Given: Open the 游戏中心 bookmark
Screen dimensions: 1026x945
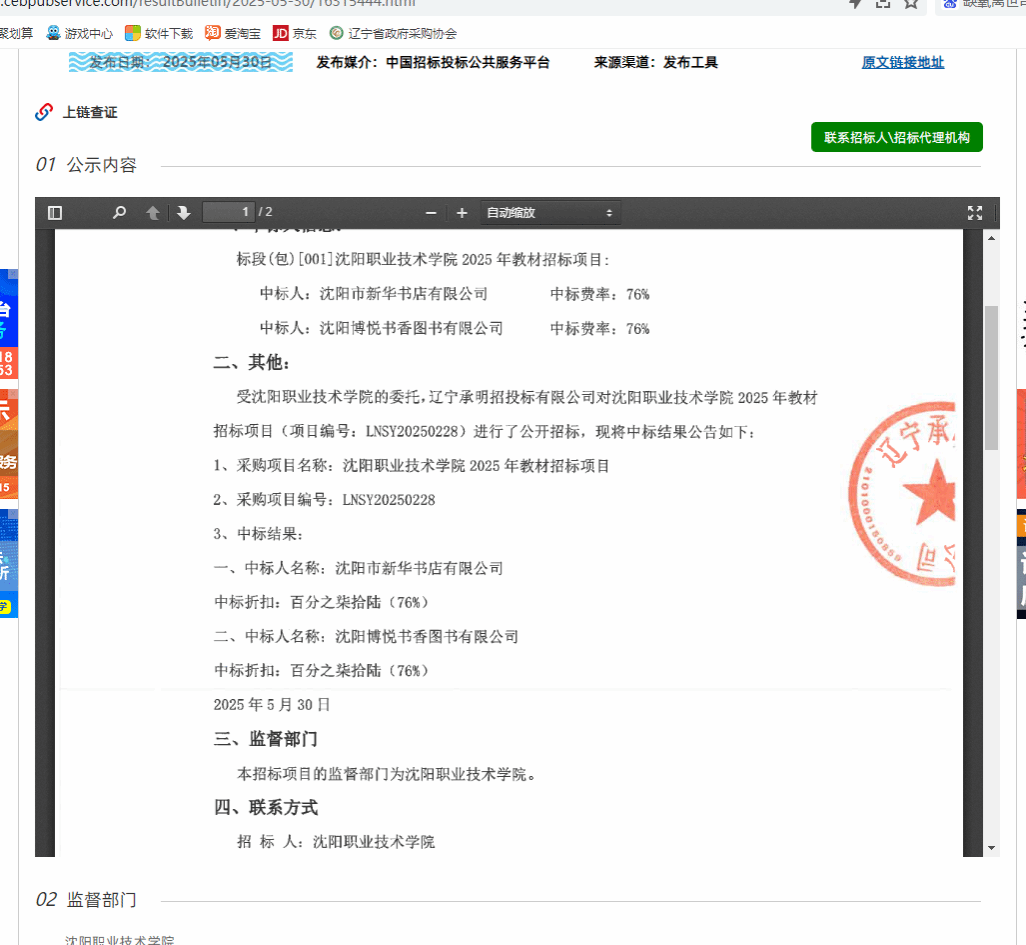Looking at the screenshot, I should tap(80, 33).
